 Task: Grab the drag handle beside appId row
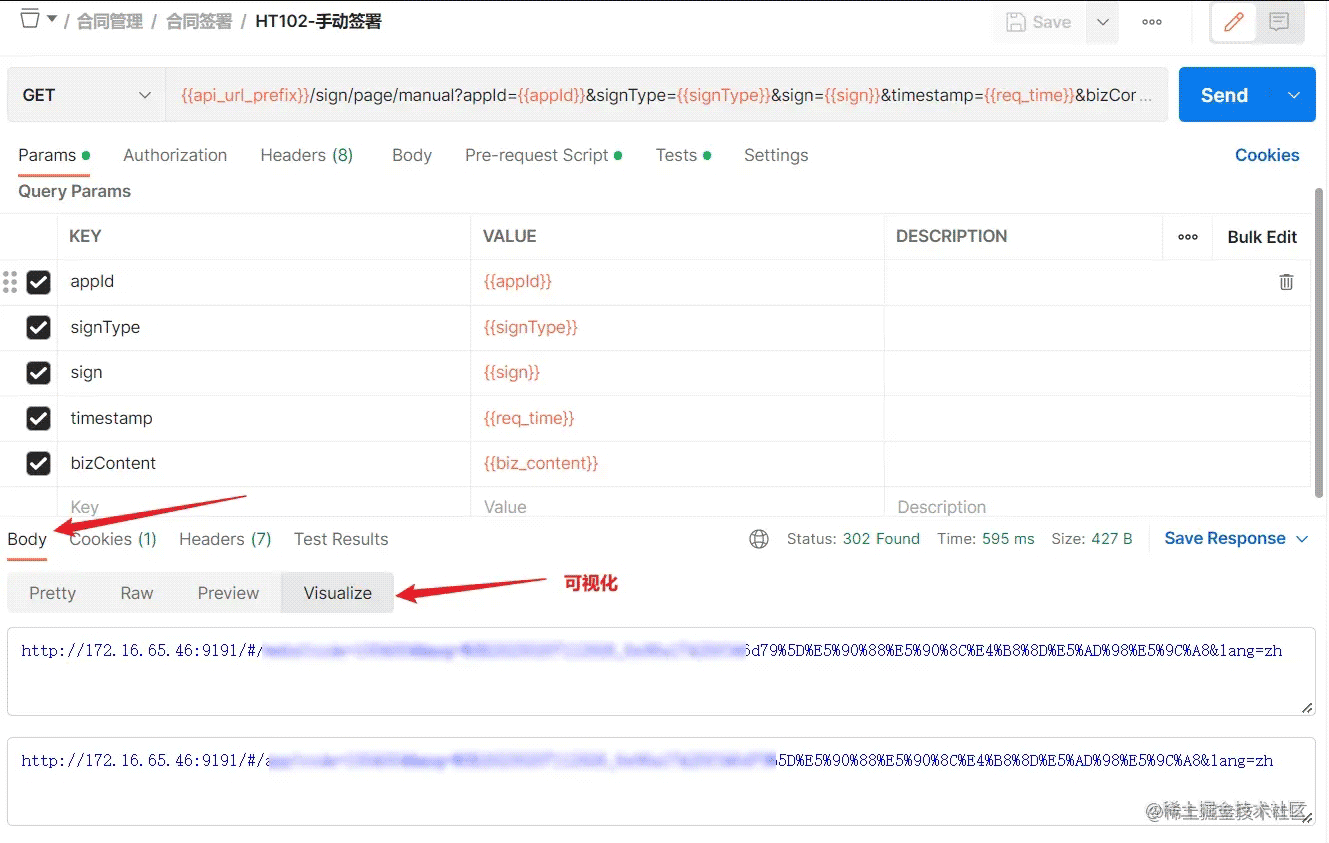10,282
